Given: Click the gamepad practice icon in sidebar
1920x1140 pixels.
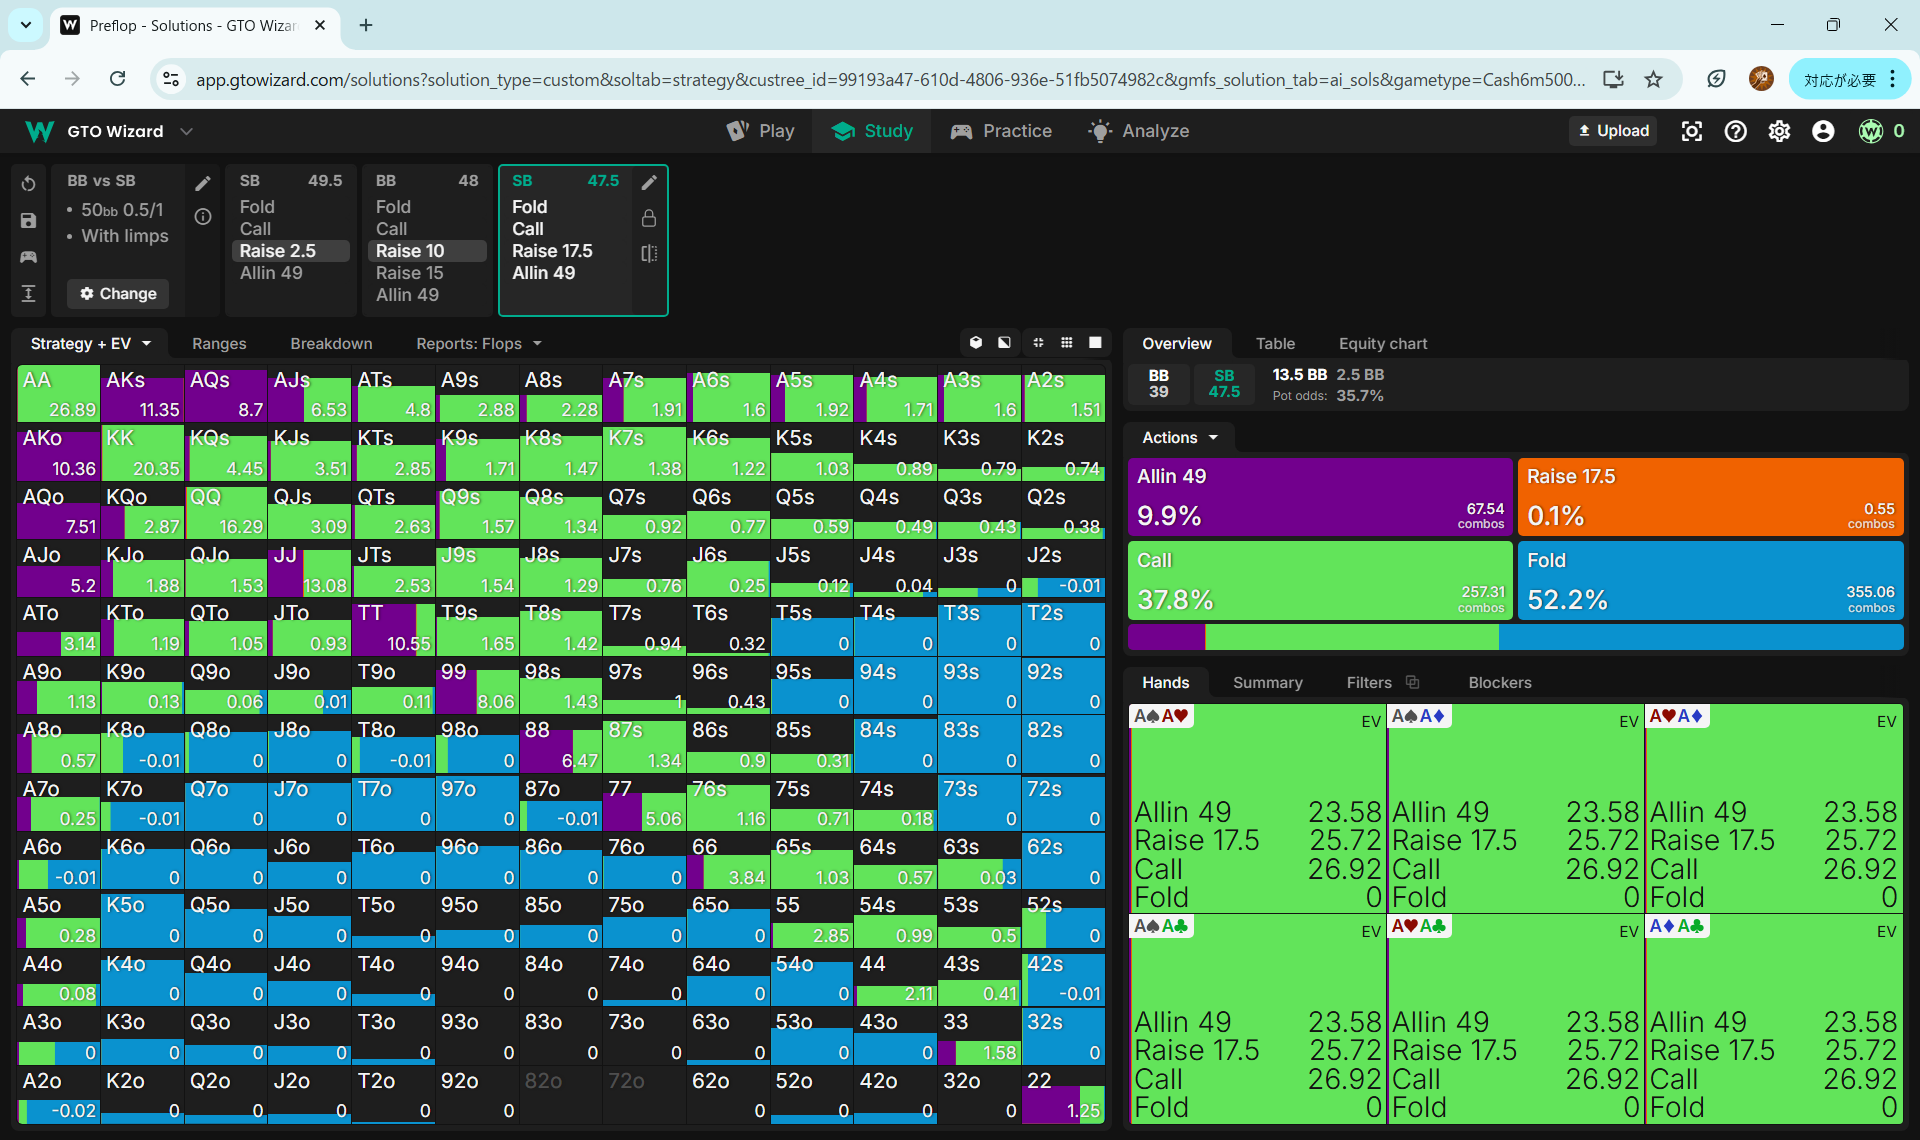Looking at the screenshot, I should (x=28, y=257).
